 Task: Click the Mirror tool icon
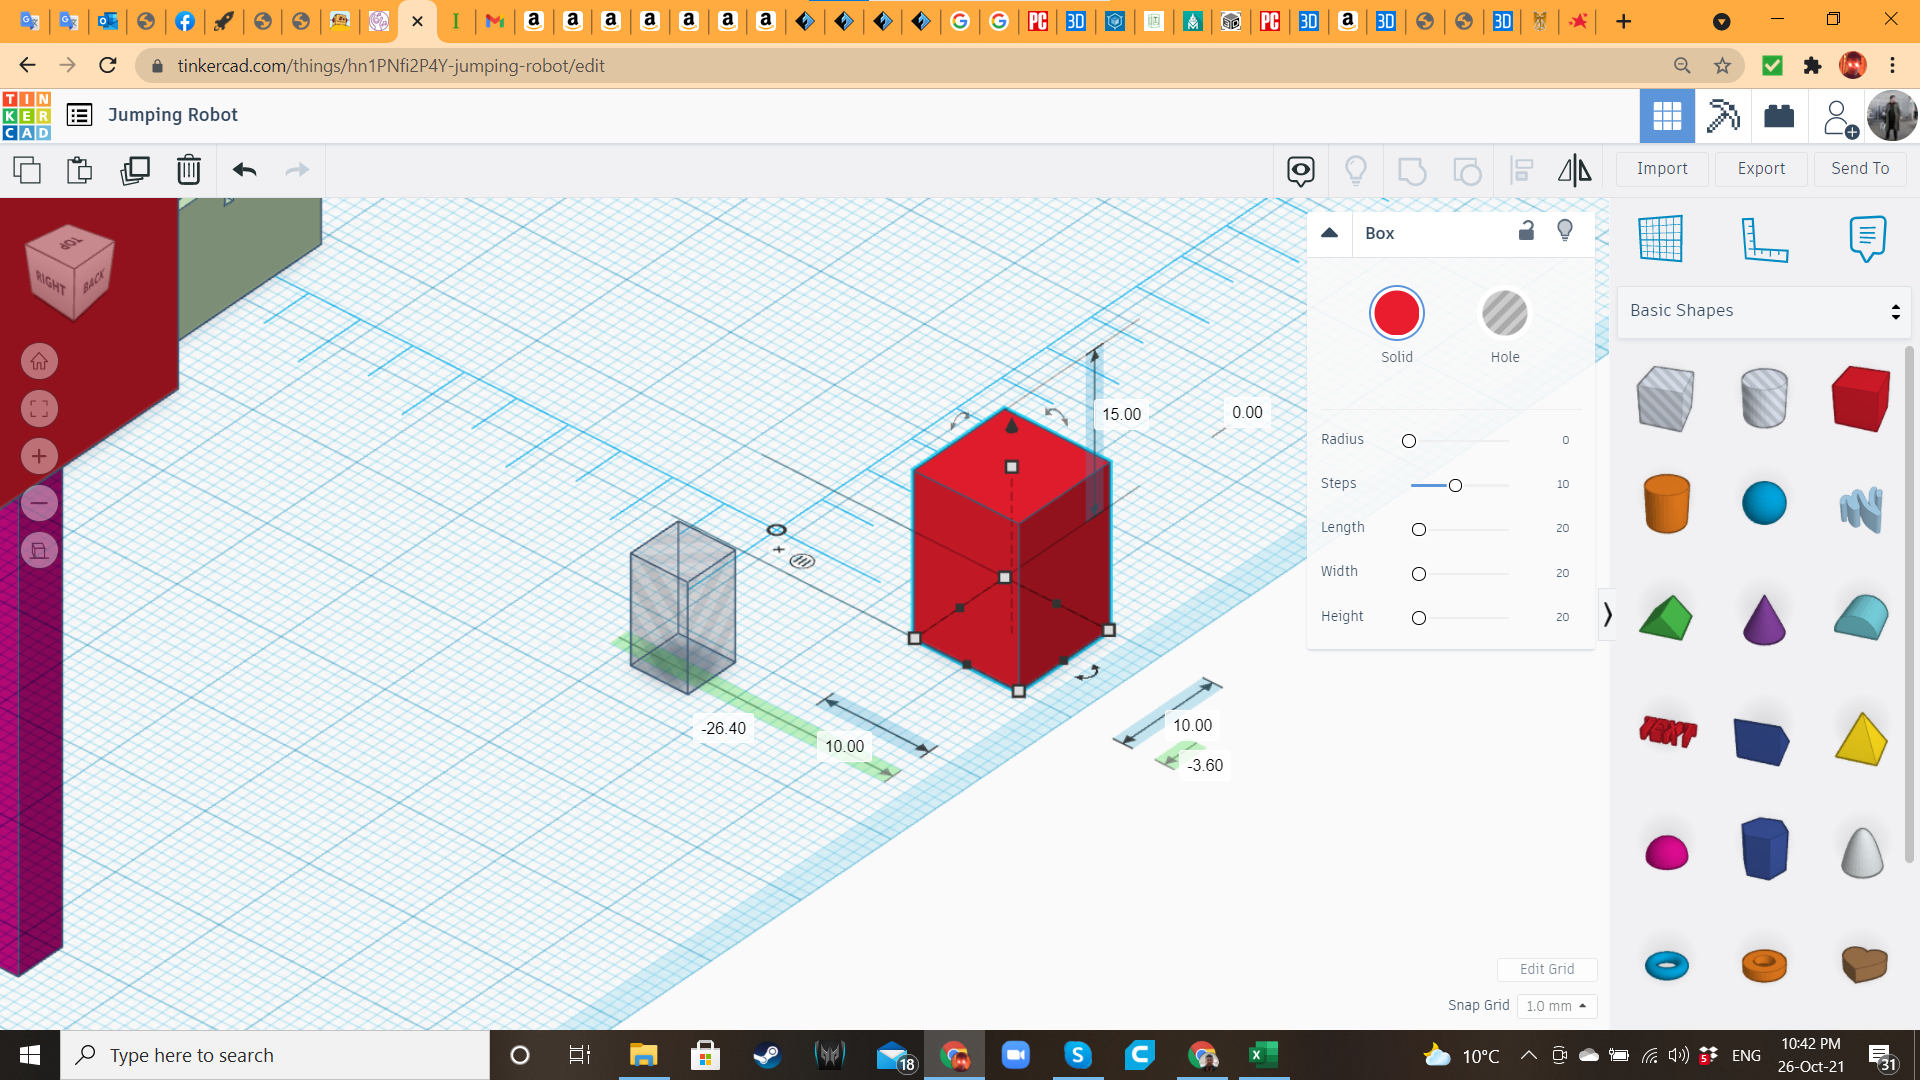1574,170
